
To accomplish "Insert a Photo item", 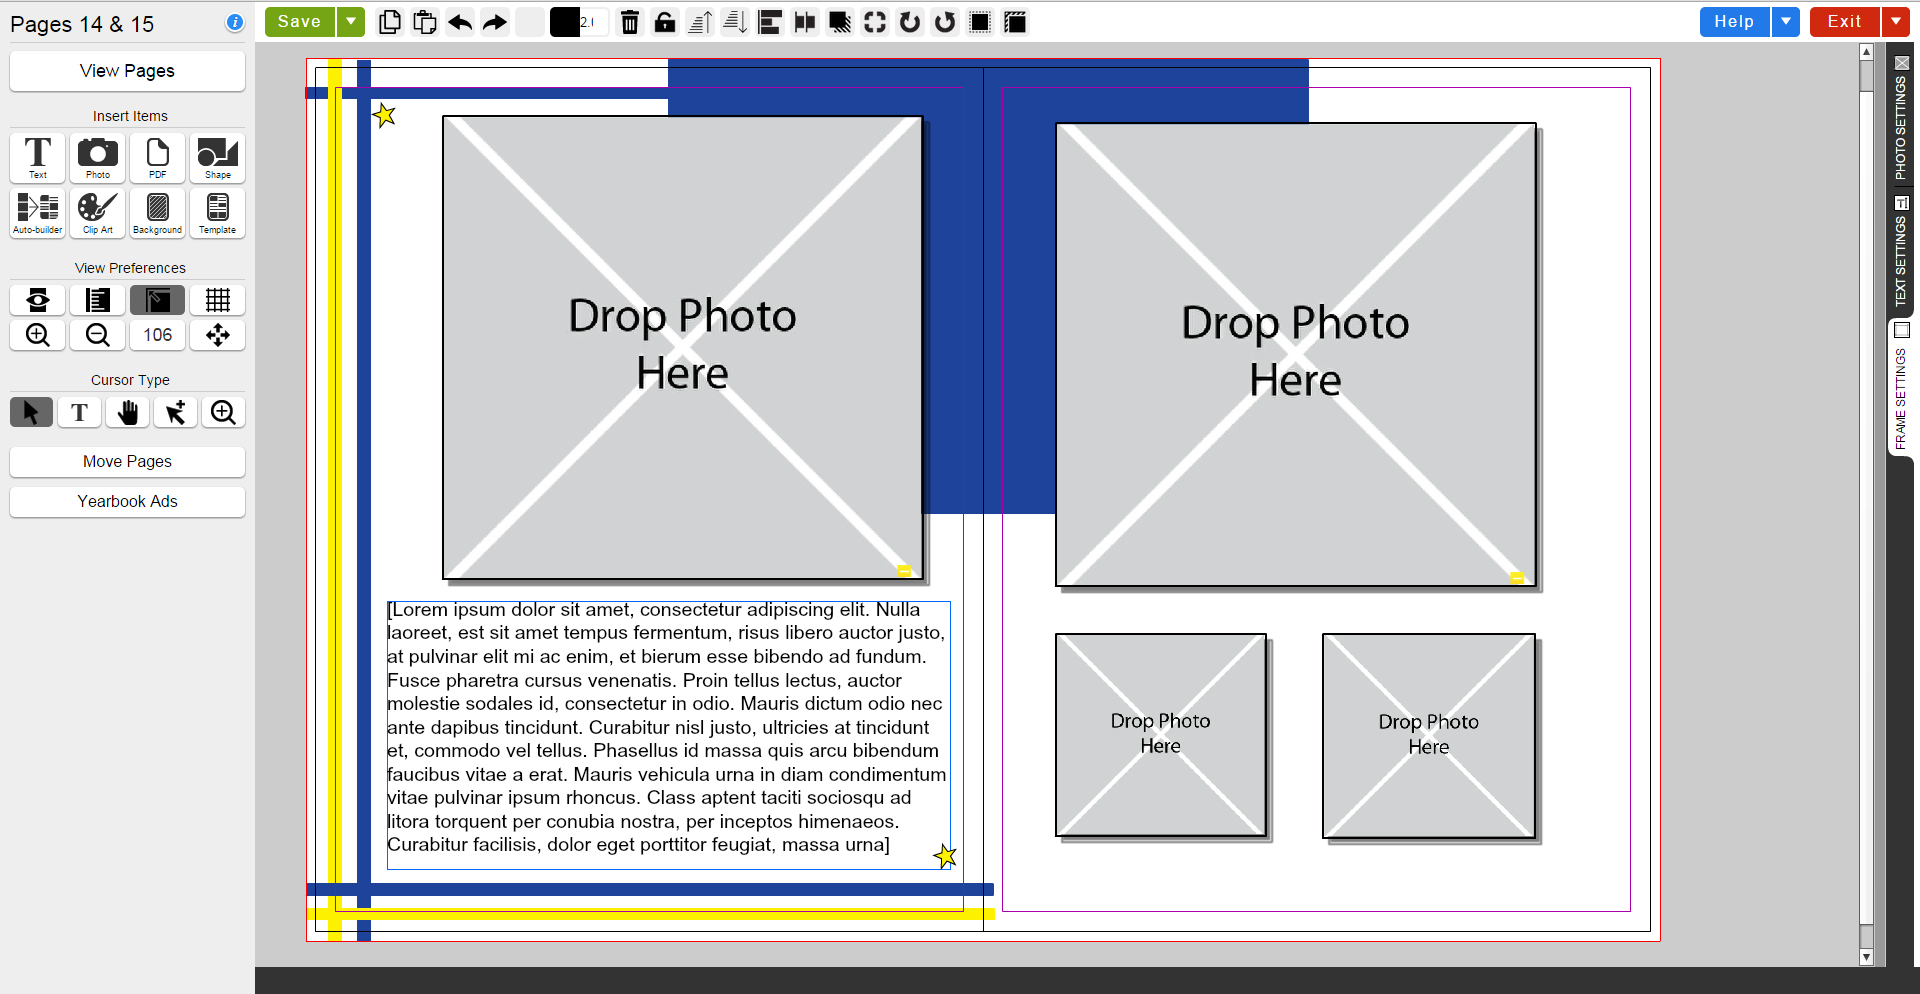I will coord(97,157).
